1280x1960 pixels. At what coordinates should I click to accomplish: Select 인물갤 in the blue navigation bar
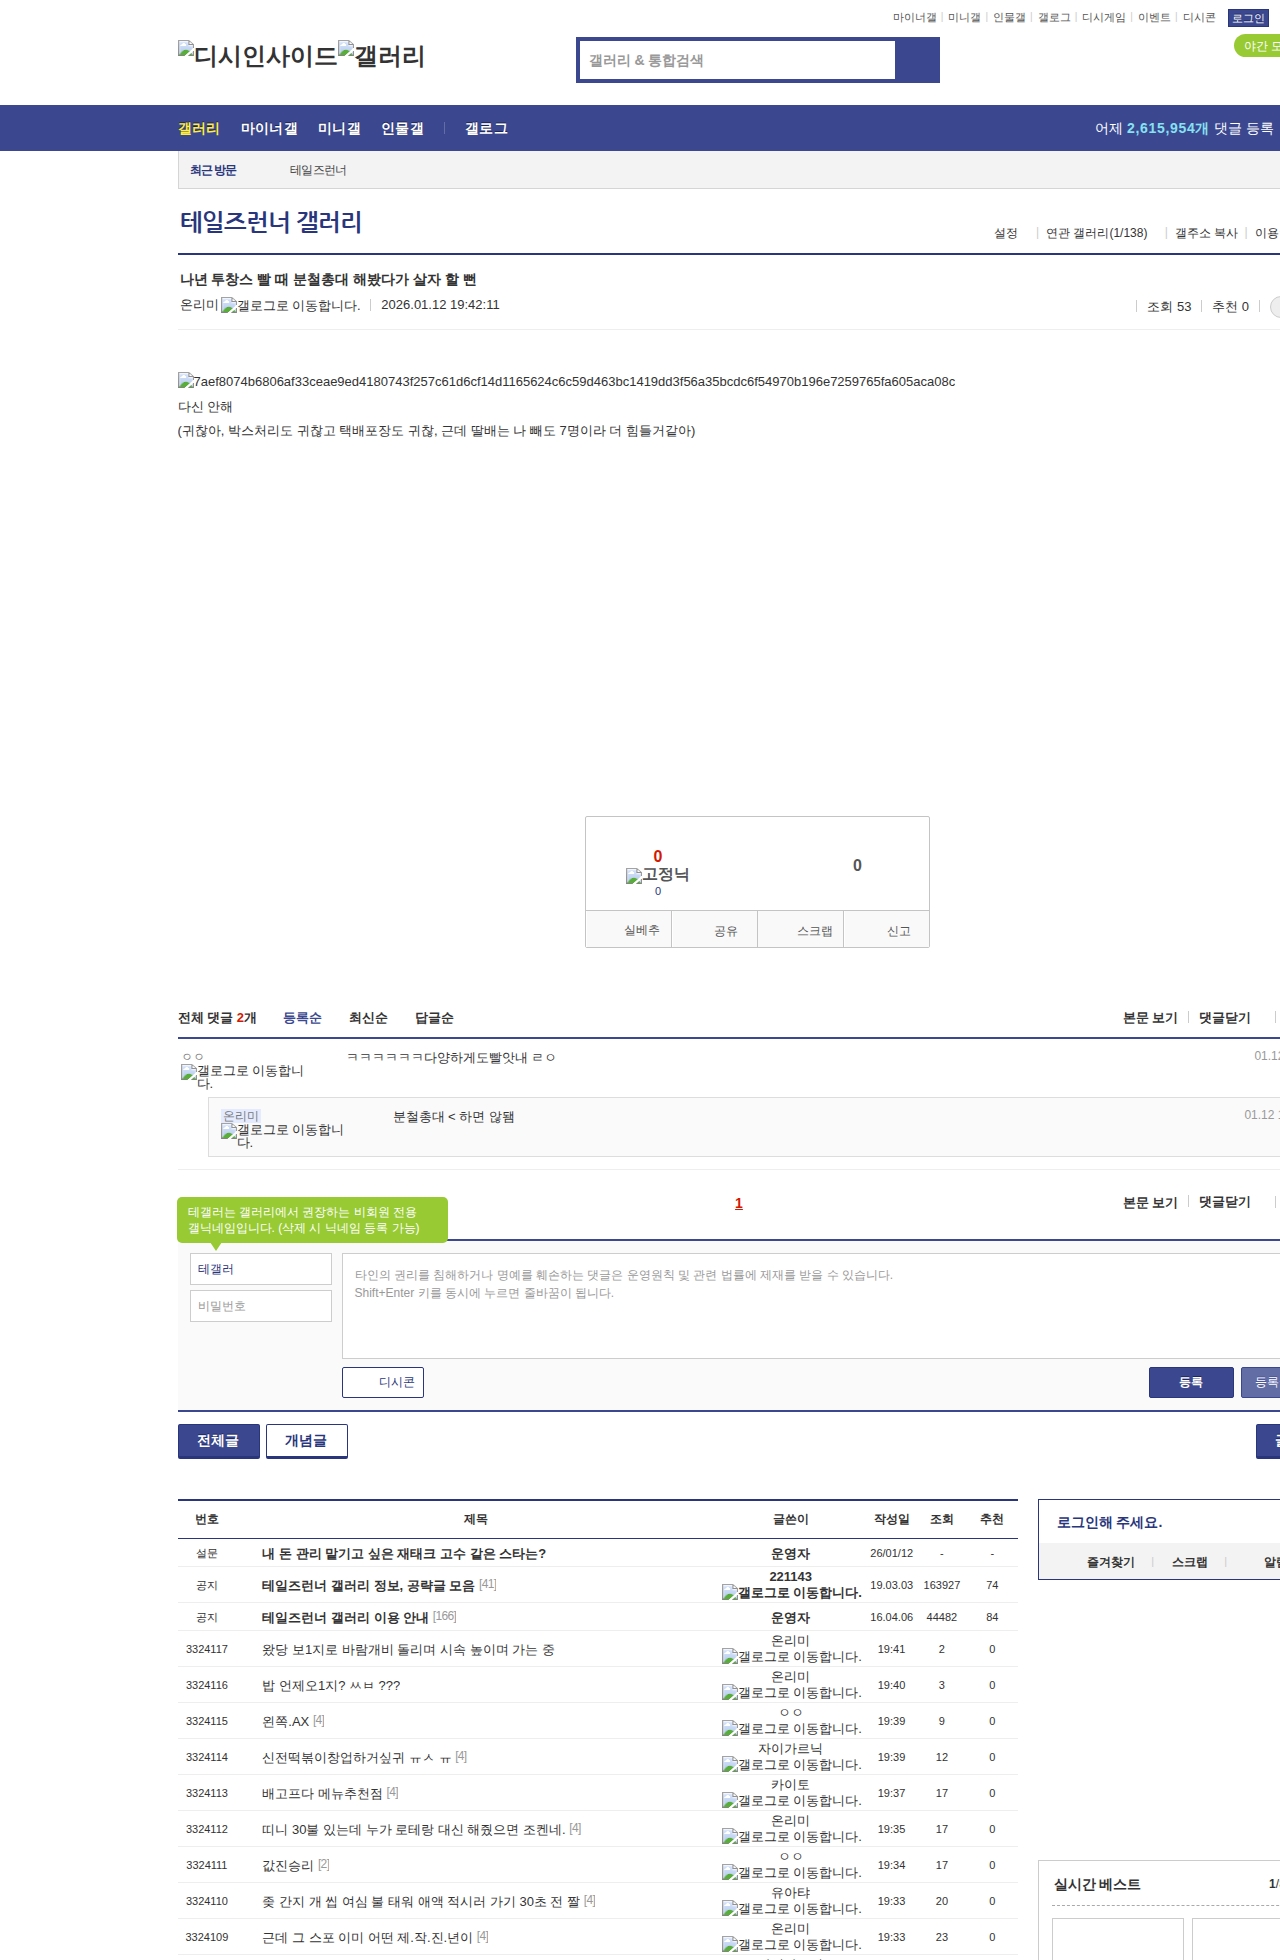(x=402, y=128)
